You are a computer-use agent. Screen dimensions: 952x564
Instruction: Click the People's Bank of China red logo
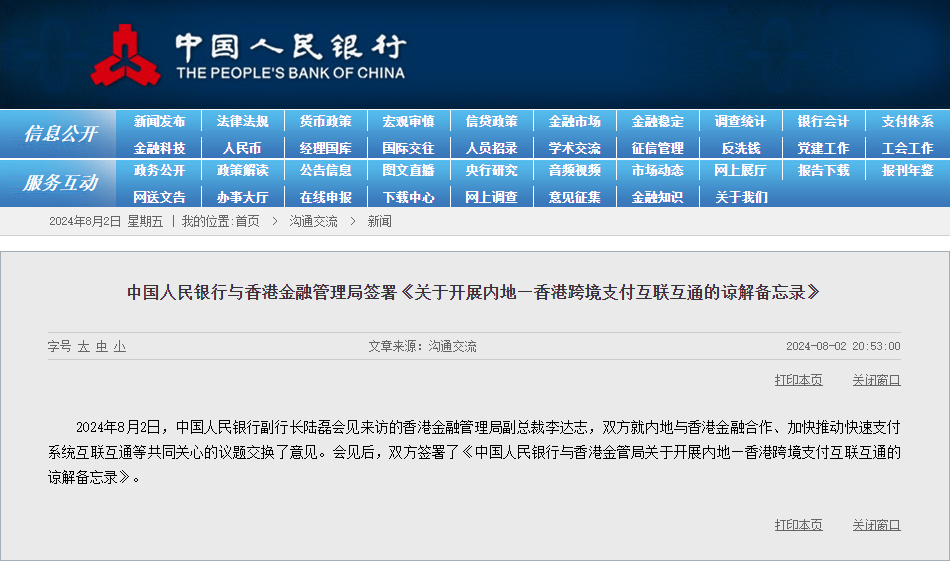(125, 57)
